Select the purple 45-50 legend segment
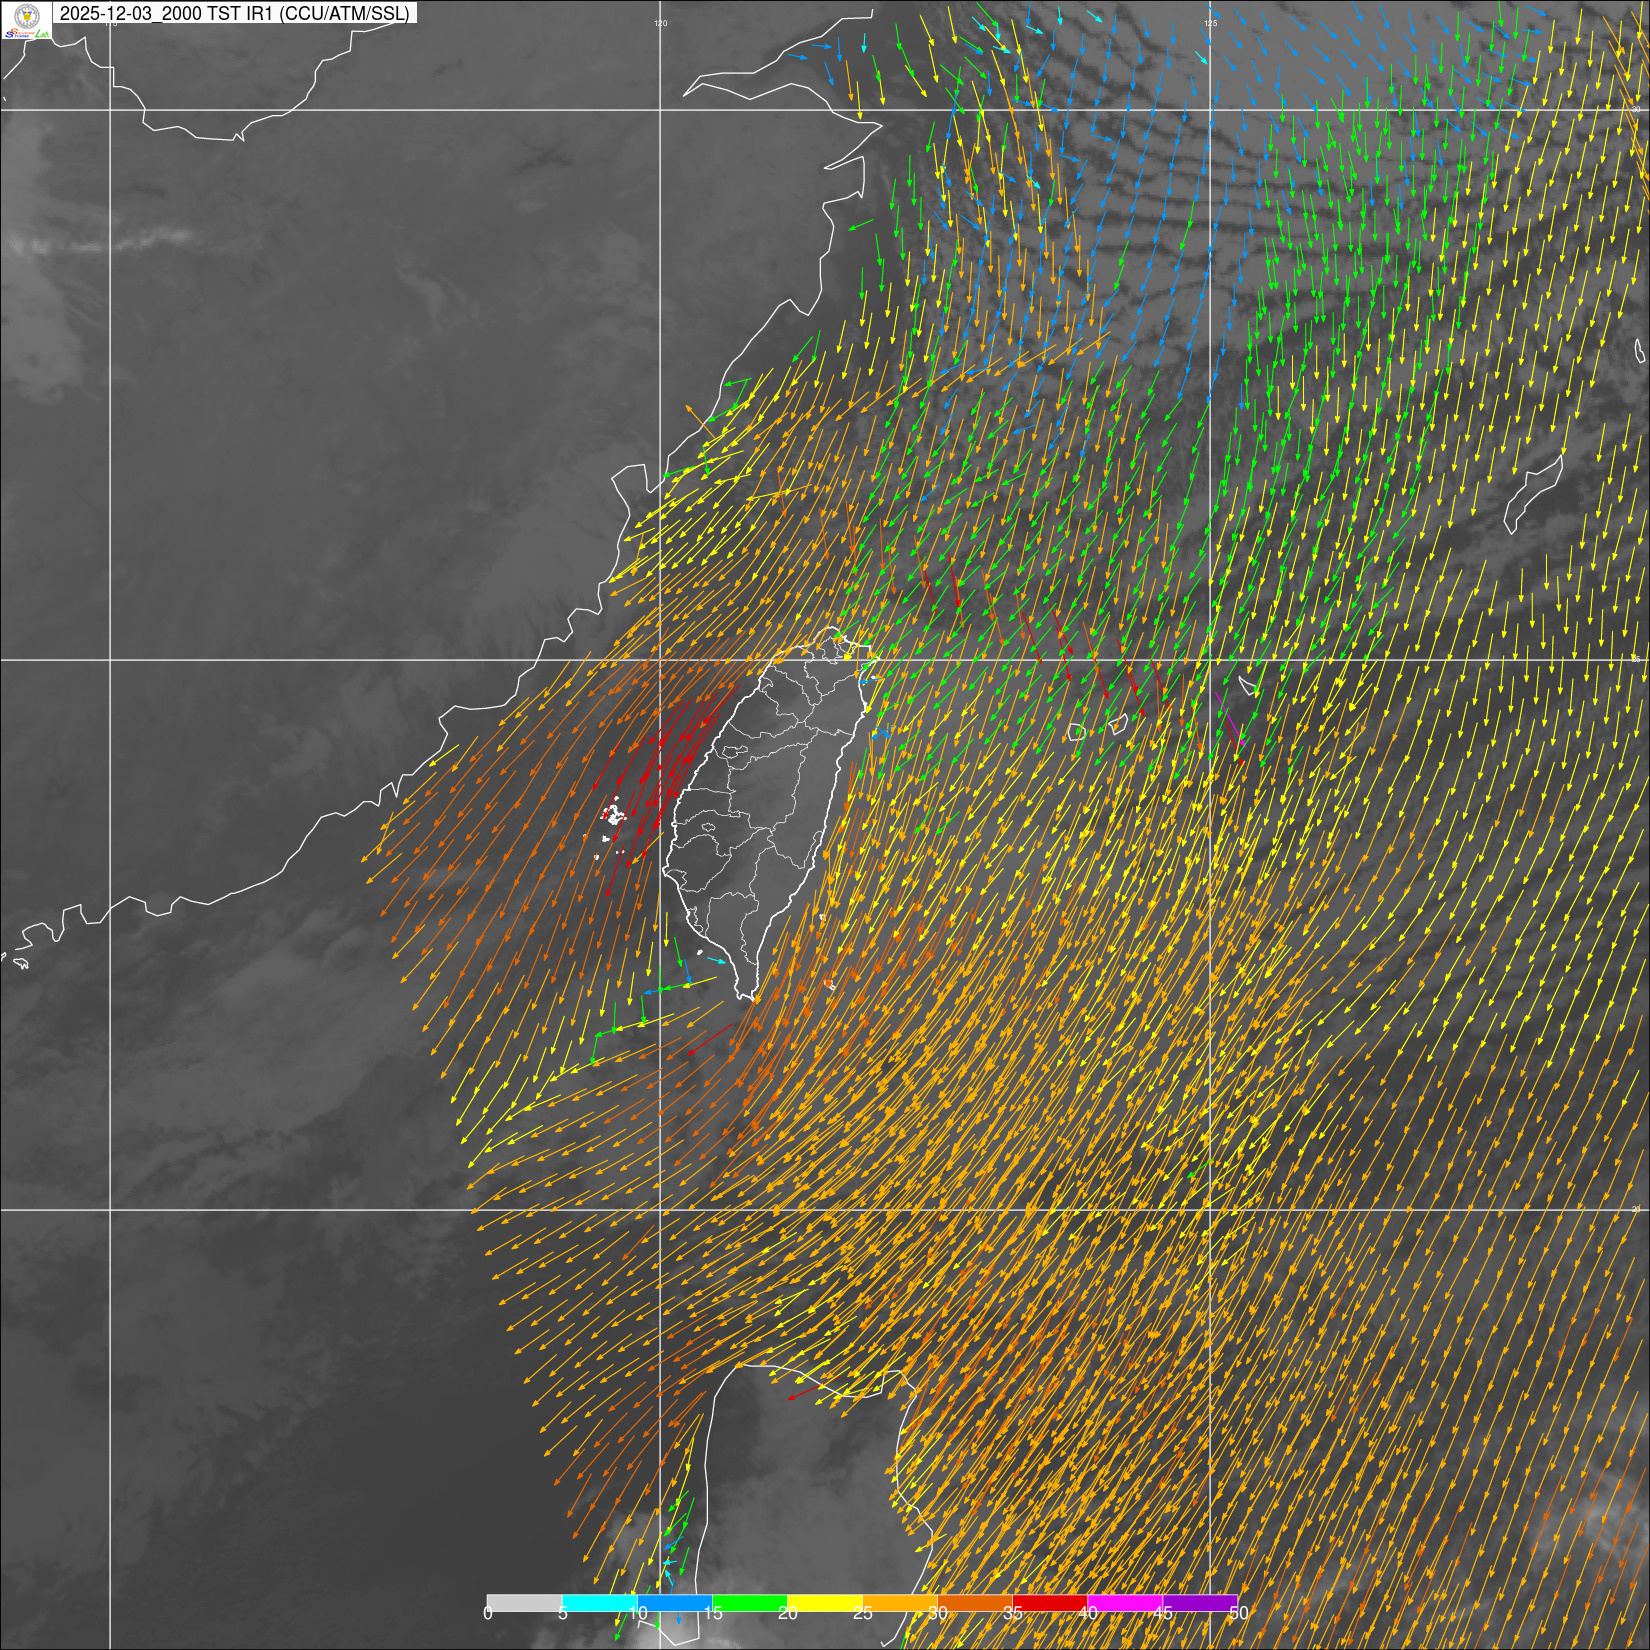This screenshot has height=1650, width=1650. coord(1200,1603)
